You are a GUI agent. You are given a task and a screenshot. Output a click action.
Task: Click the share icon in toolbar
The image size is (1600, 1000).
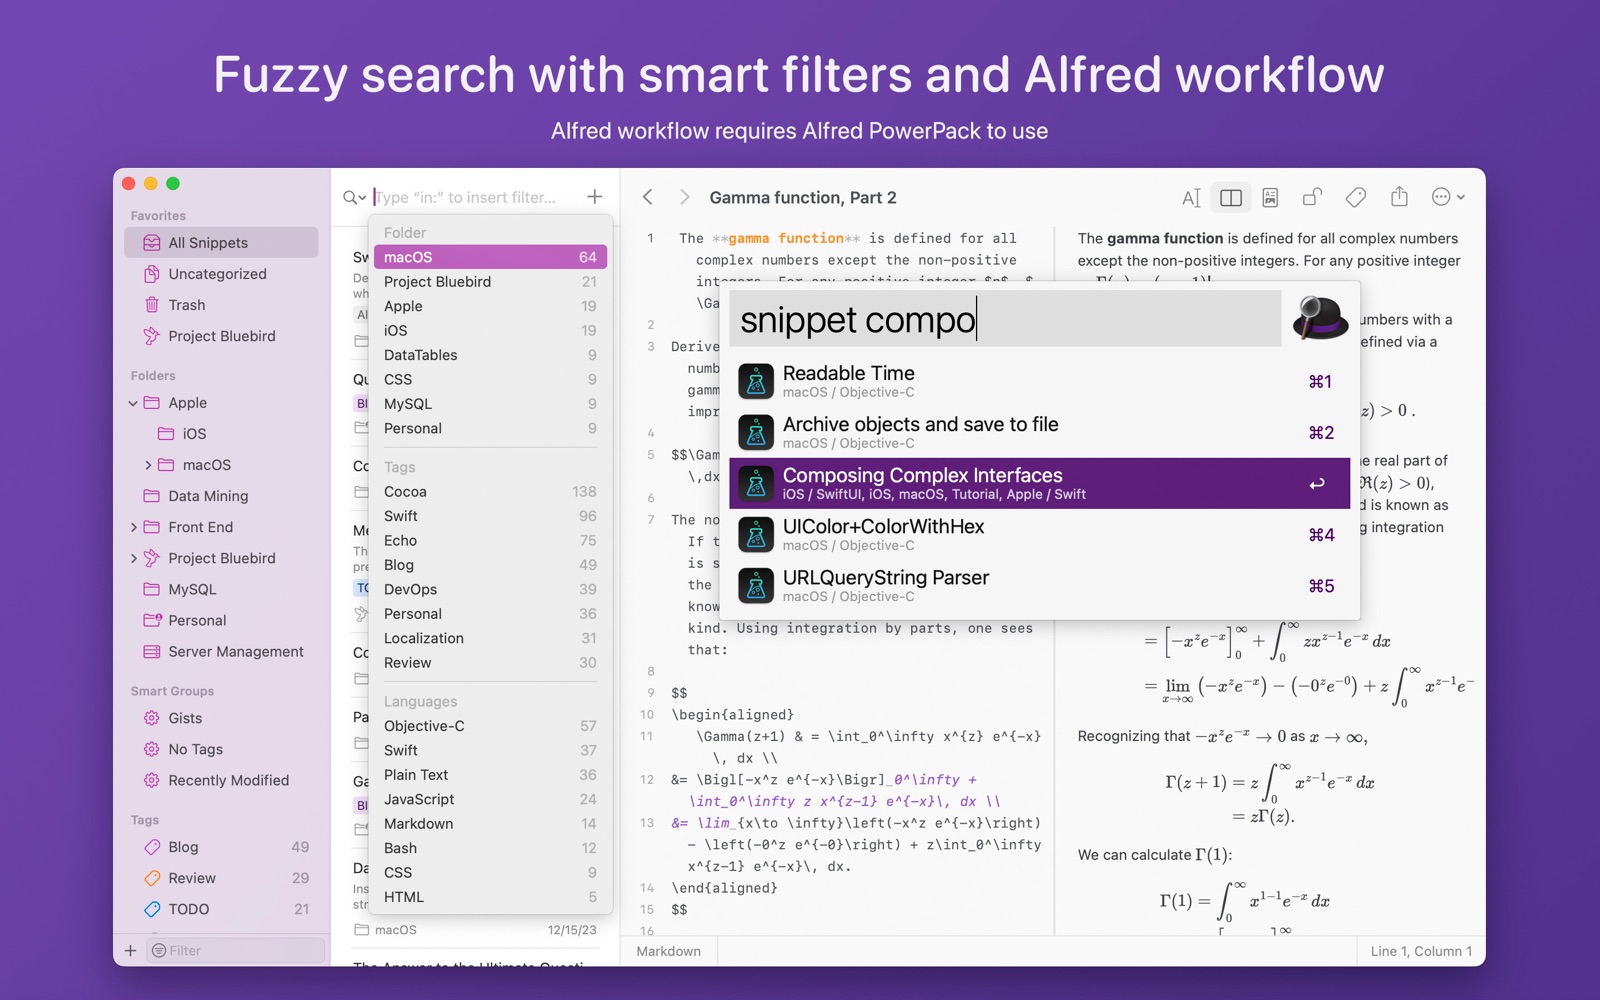1399,197
